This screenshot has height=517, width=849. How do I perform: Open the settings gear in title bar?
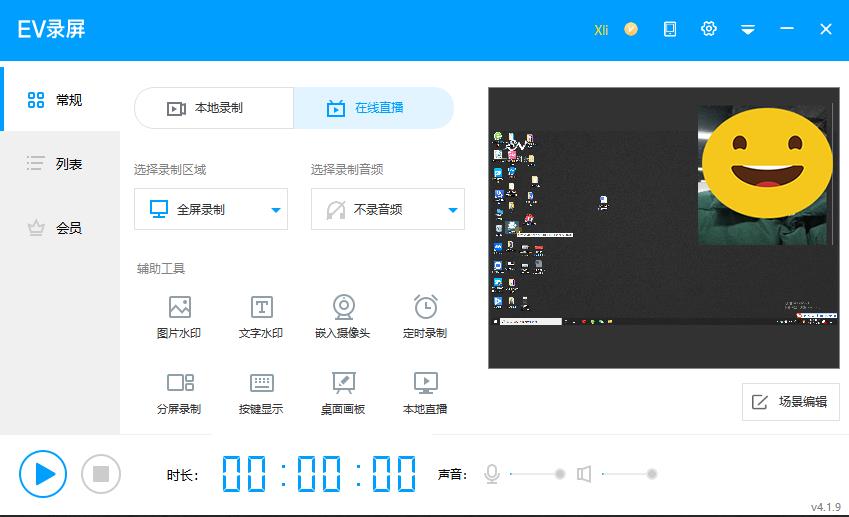[709, 29]
